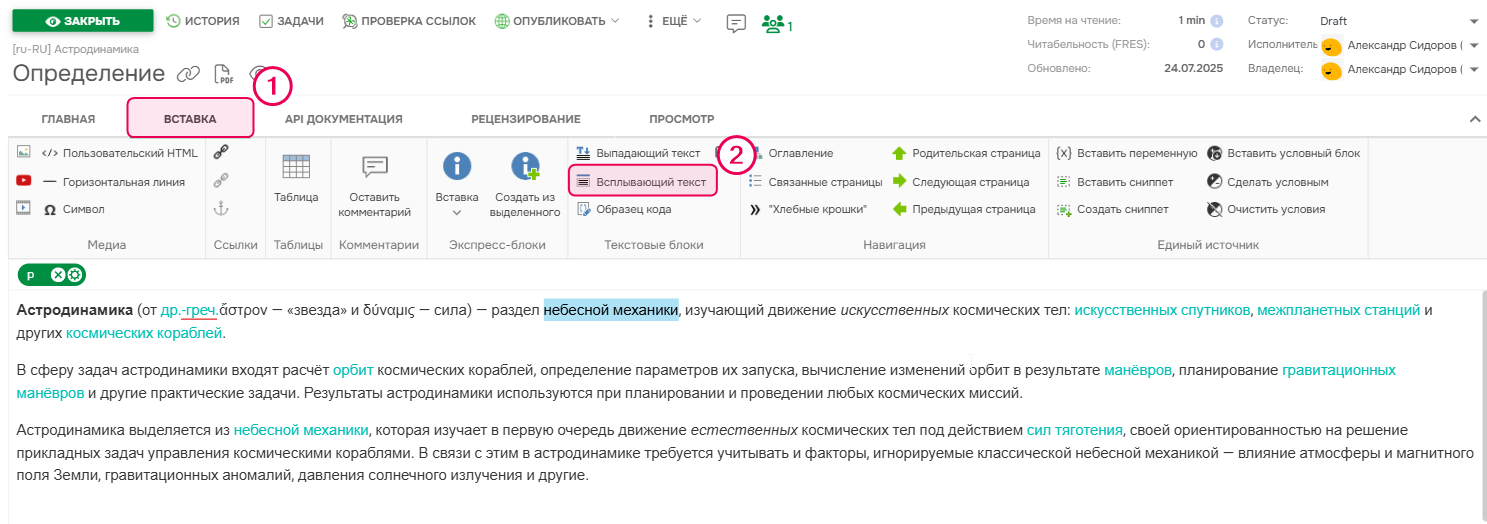This screenshot has width=1487, height=524.
Task: Insert link to next page (Следующая страница)
Action: point(960,182)
